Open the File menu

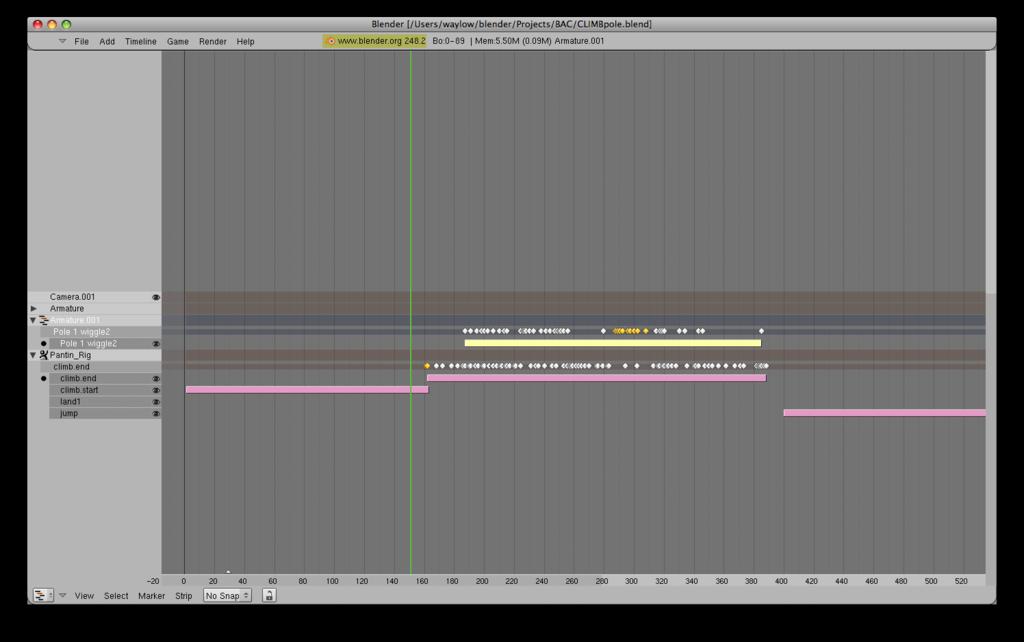coord(82,41)
